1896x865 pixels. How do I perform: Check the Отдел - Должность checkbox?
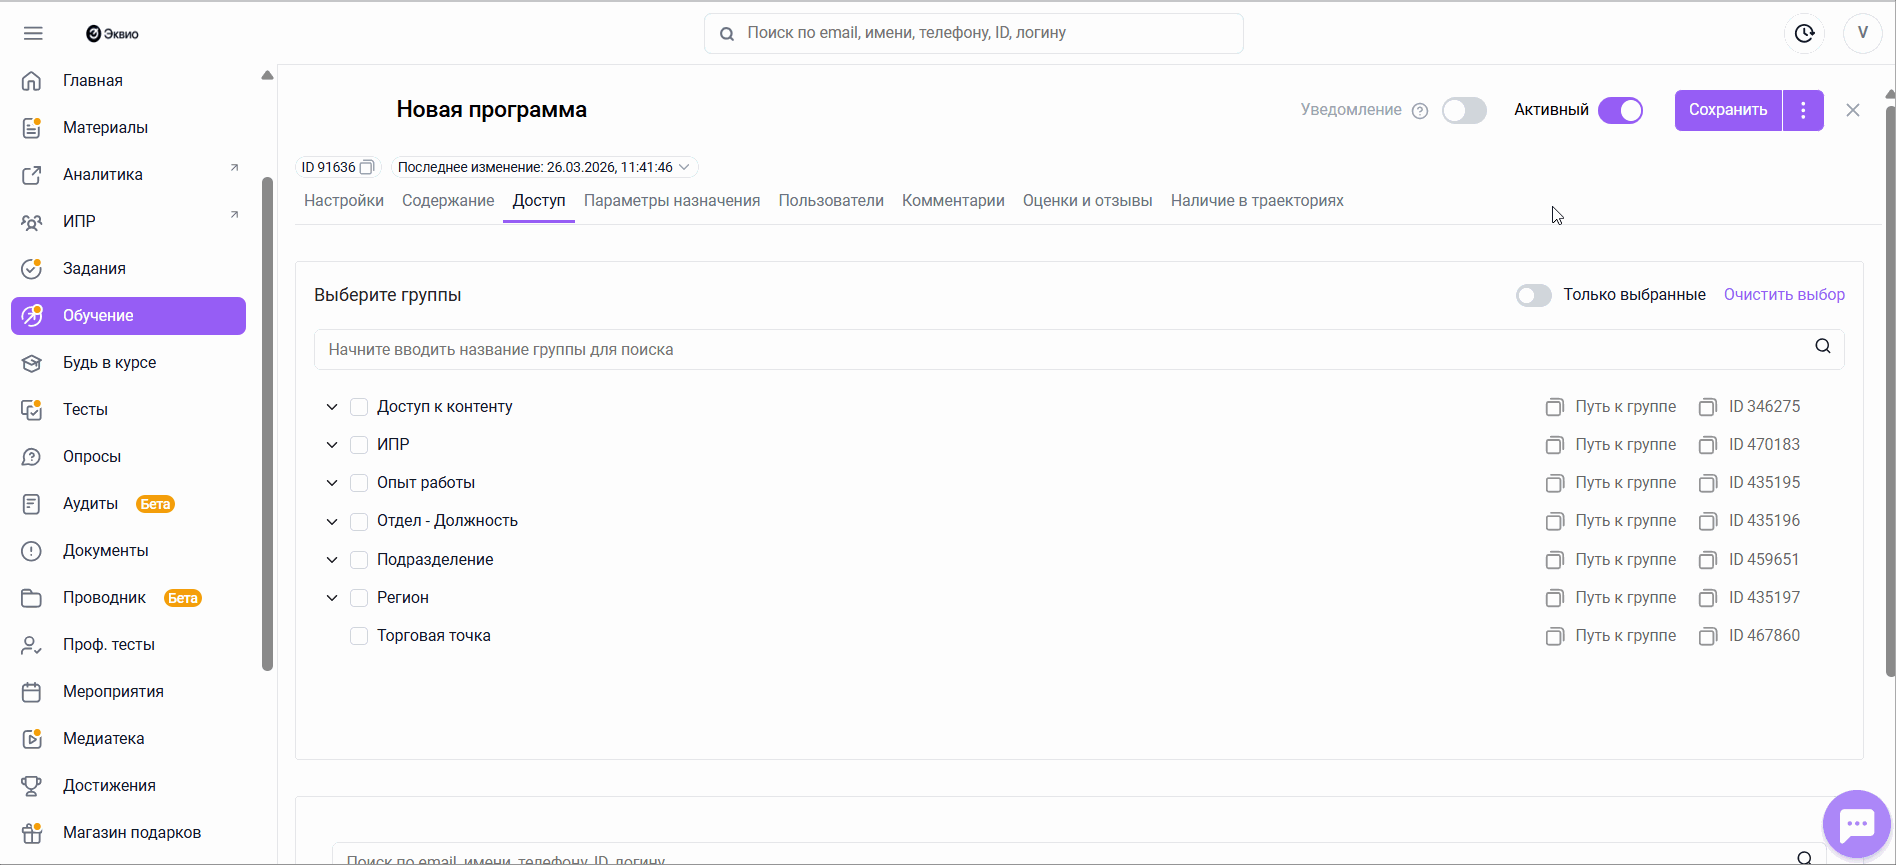tap(359, 521)
